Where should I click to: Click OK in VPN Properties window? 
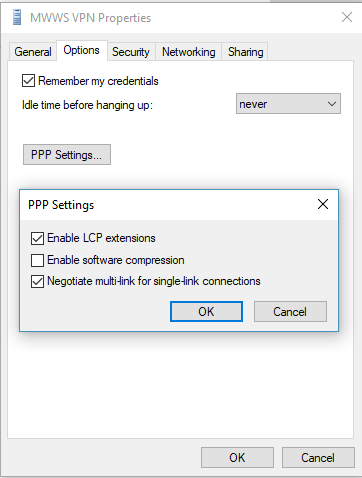(237, 457)
